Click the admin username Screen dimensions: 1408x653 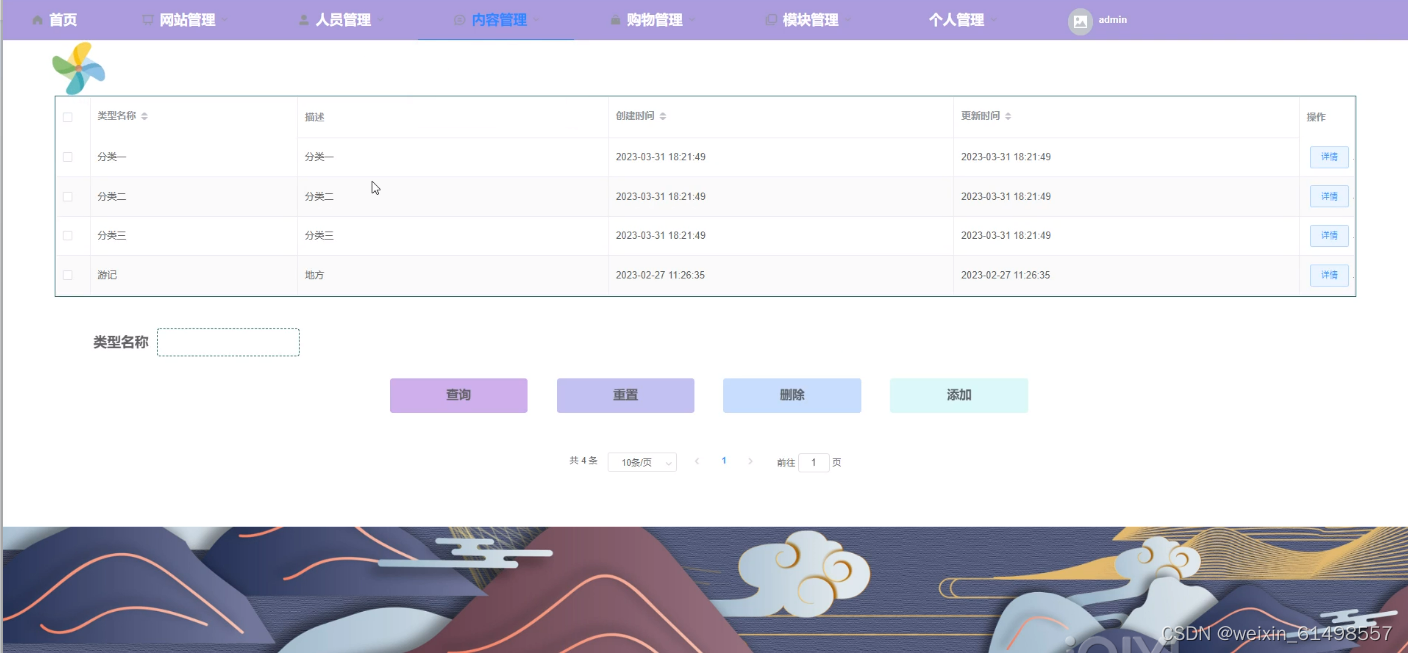1112,20
